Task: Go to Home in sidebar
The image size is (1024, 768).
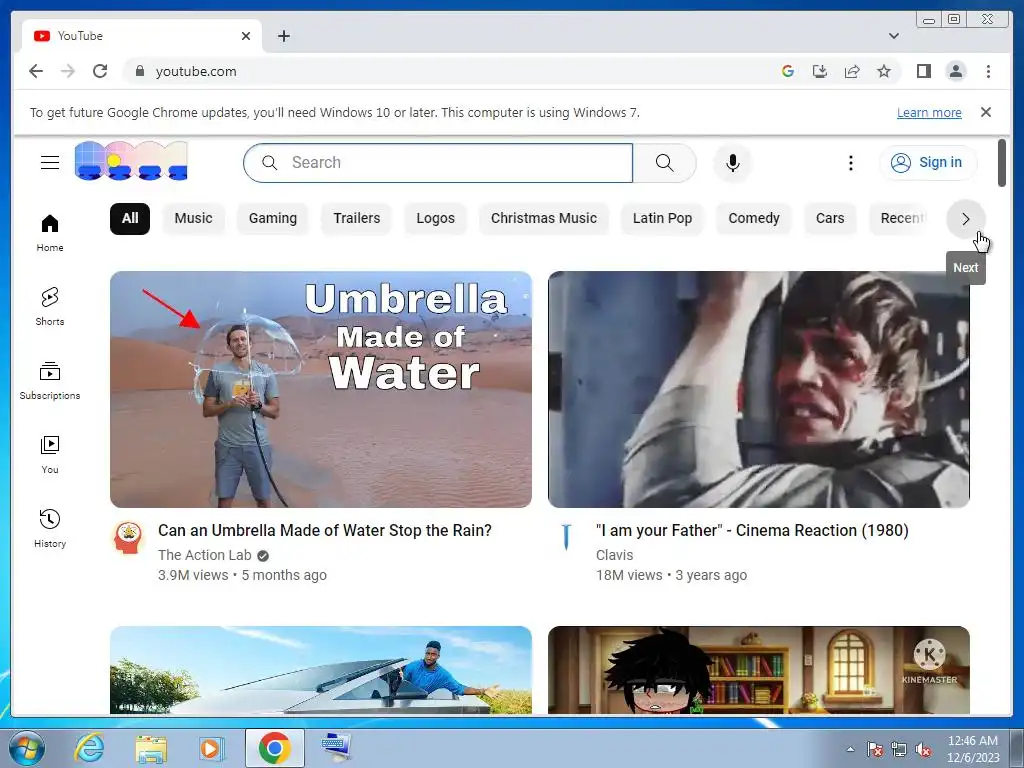Action: pyautogui.click(x=50, y=233)
